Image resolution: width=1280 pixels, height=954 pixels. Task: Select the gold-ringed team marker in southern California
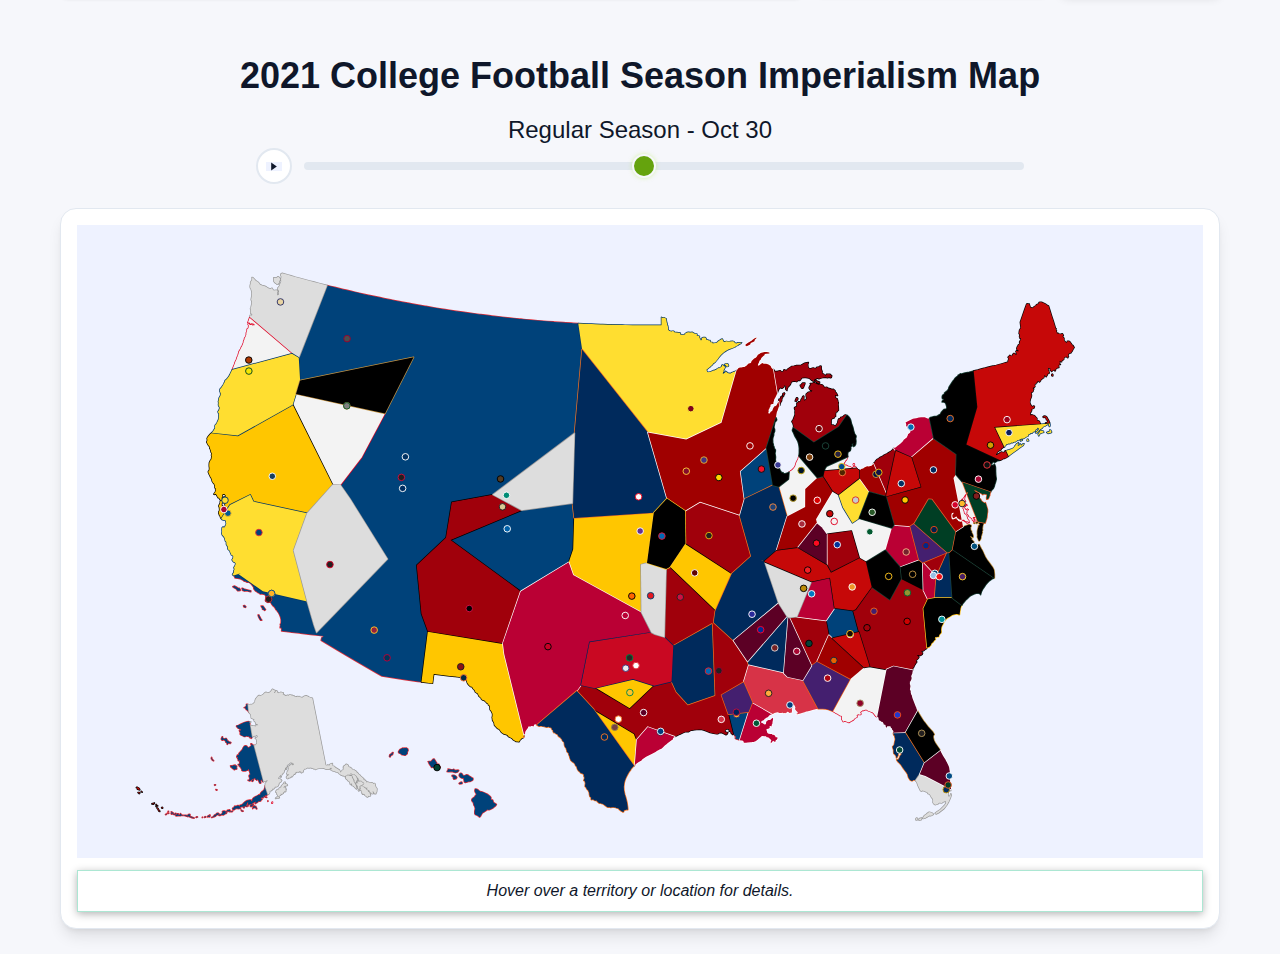[271, 592]
